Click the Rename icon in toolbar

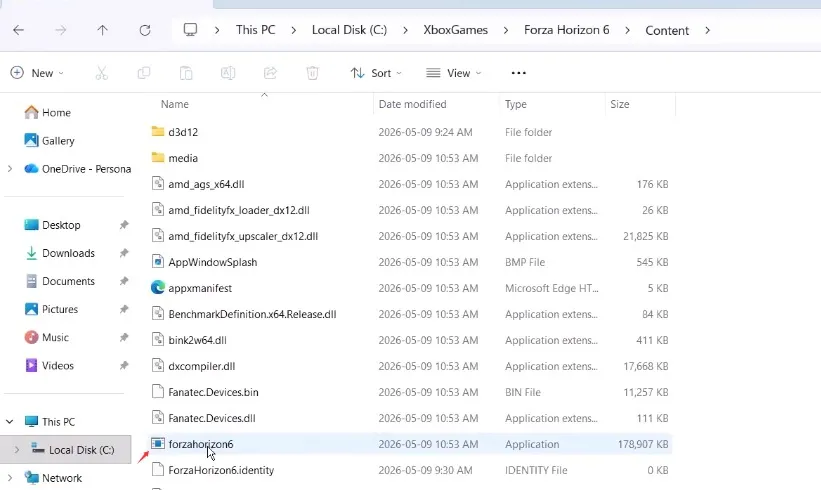(x=228, y=73)
